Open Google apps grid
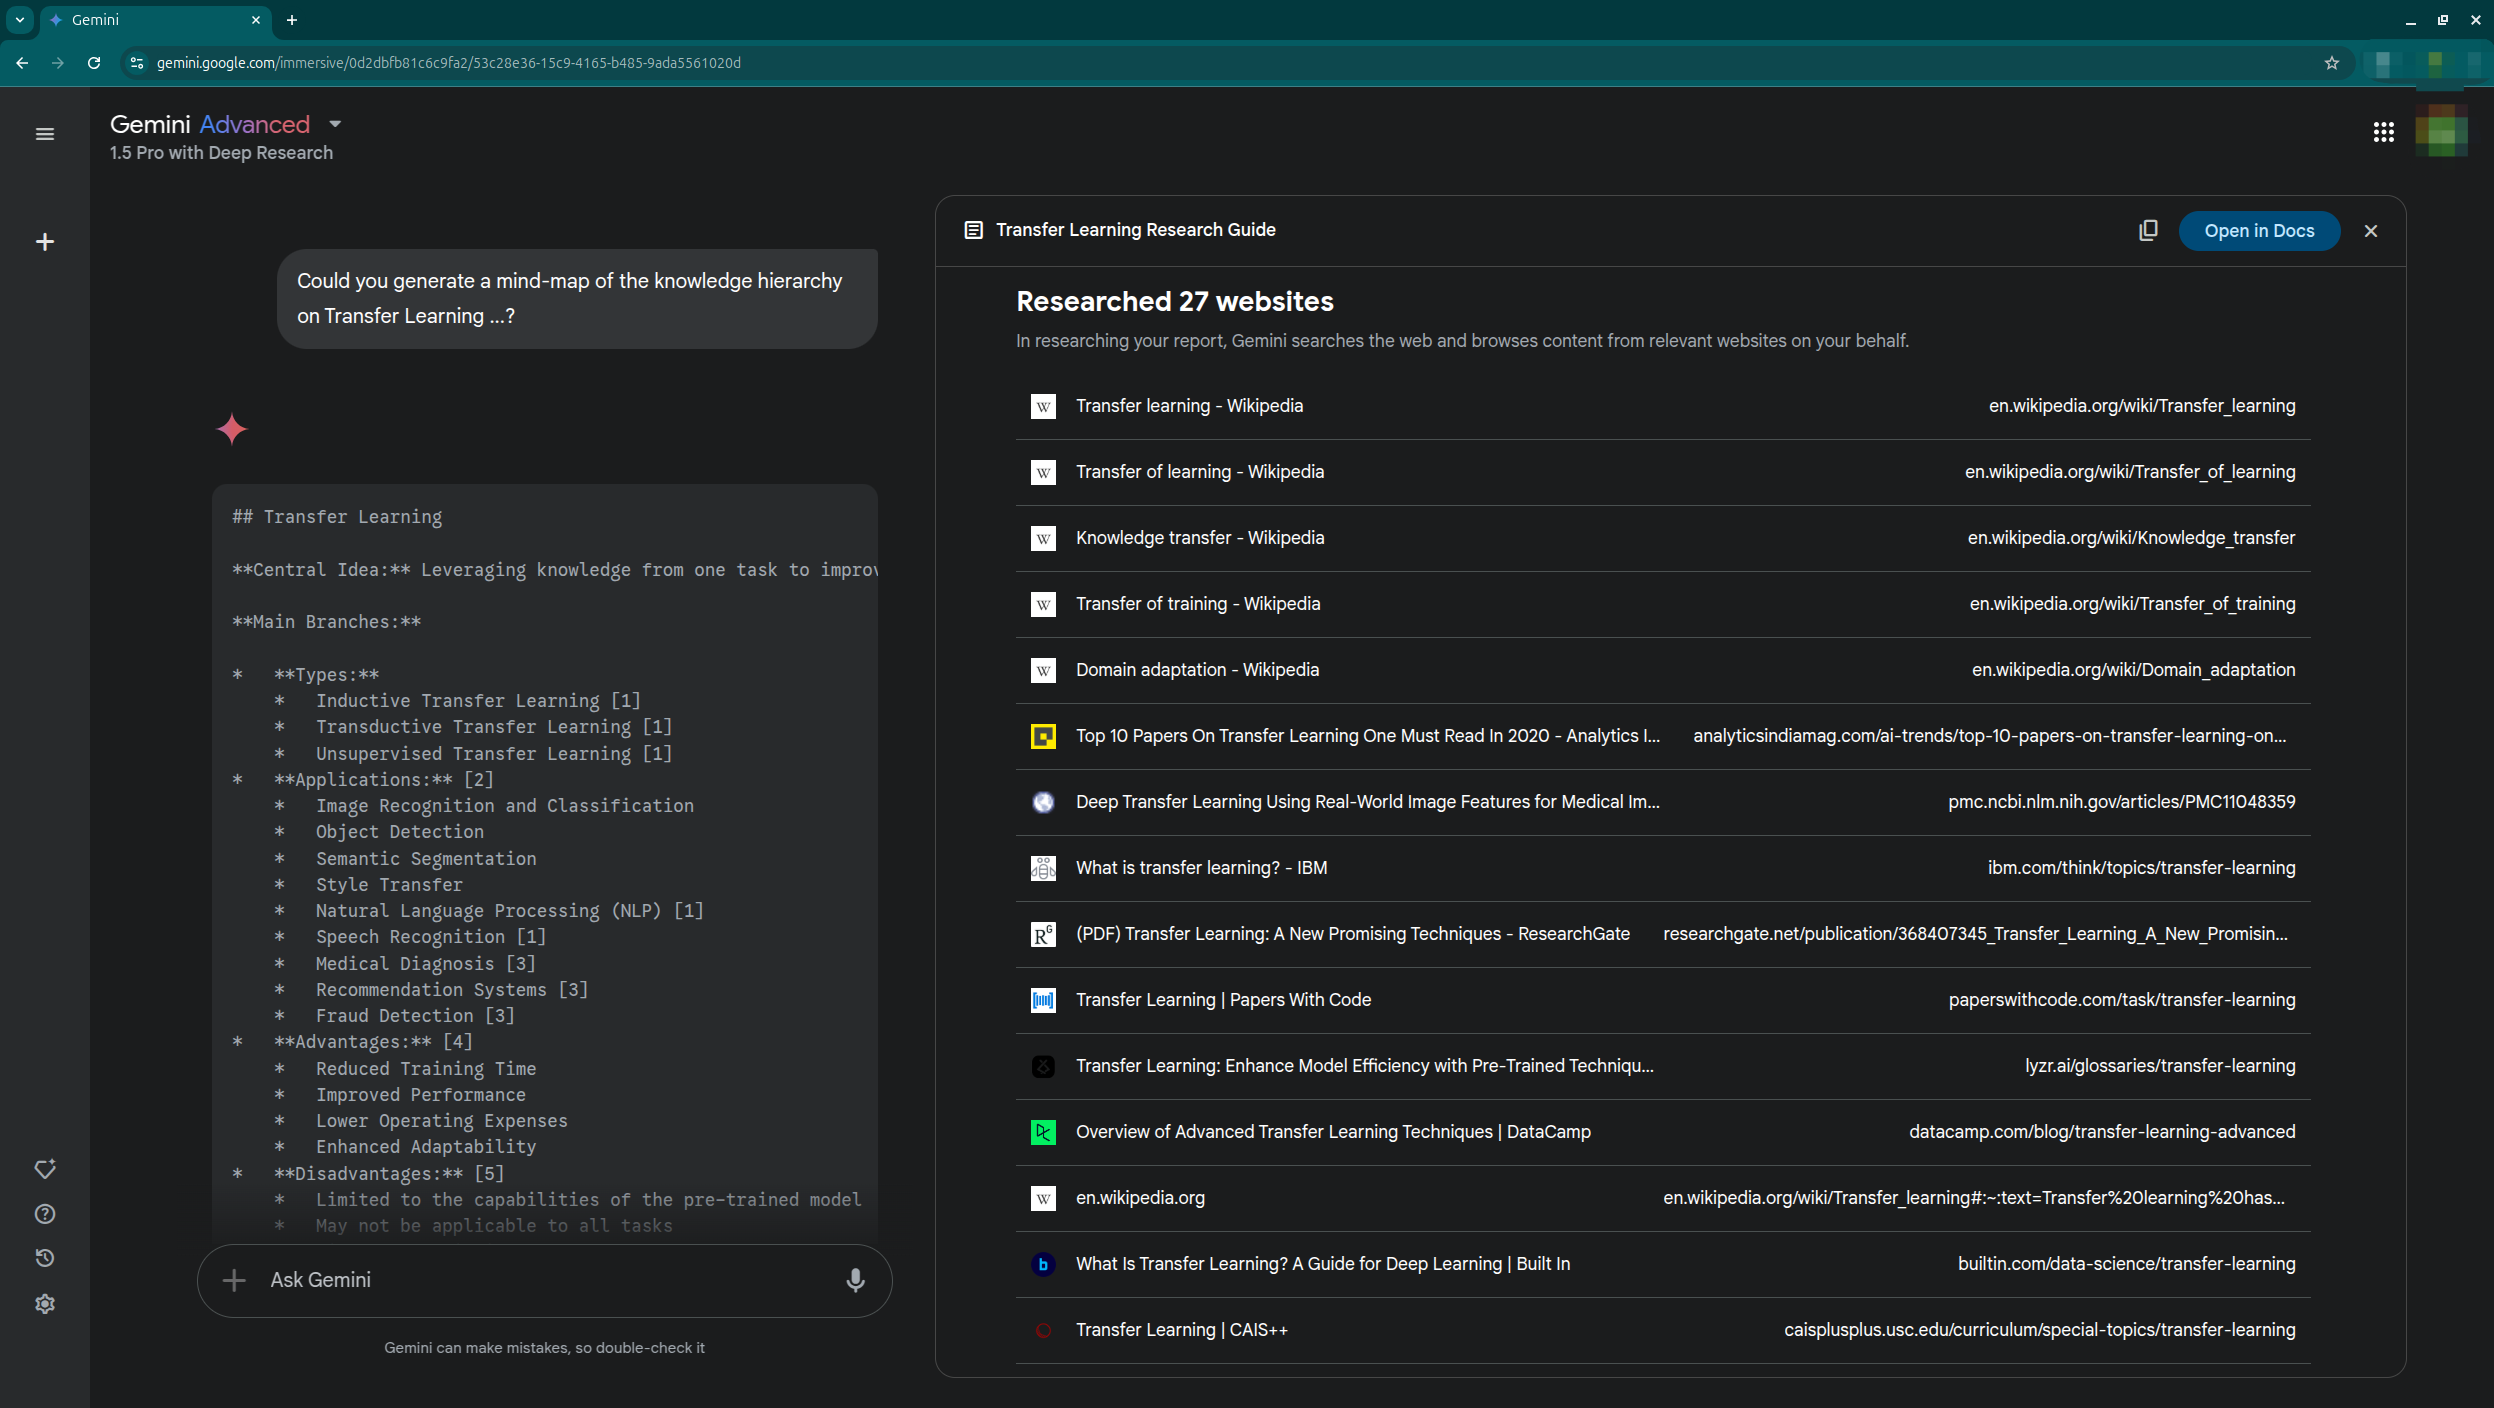Viewport: 2494px width, 1408px height. click(x=2384, y=132)
